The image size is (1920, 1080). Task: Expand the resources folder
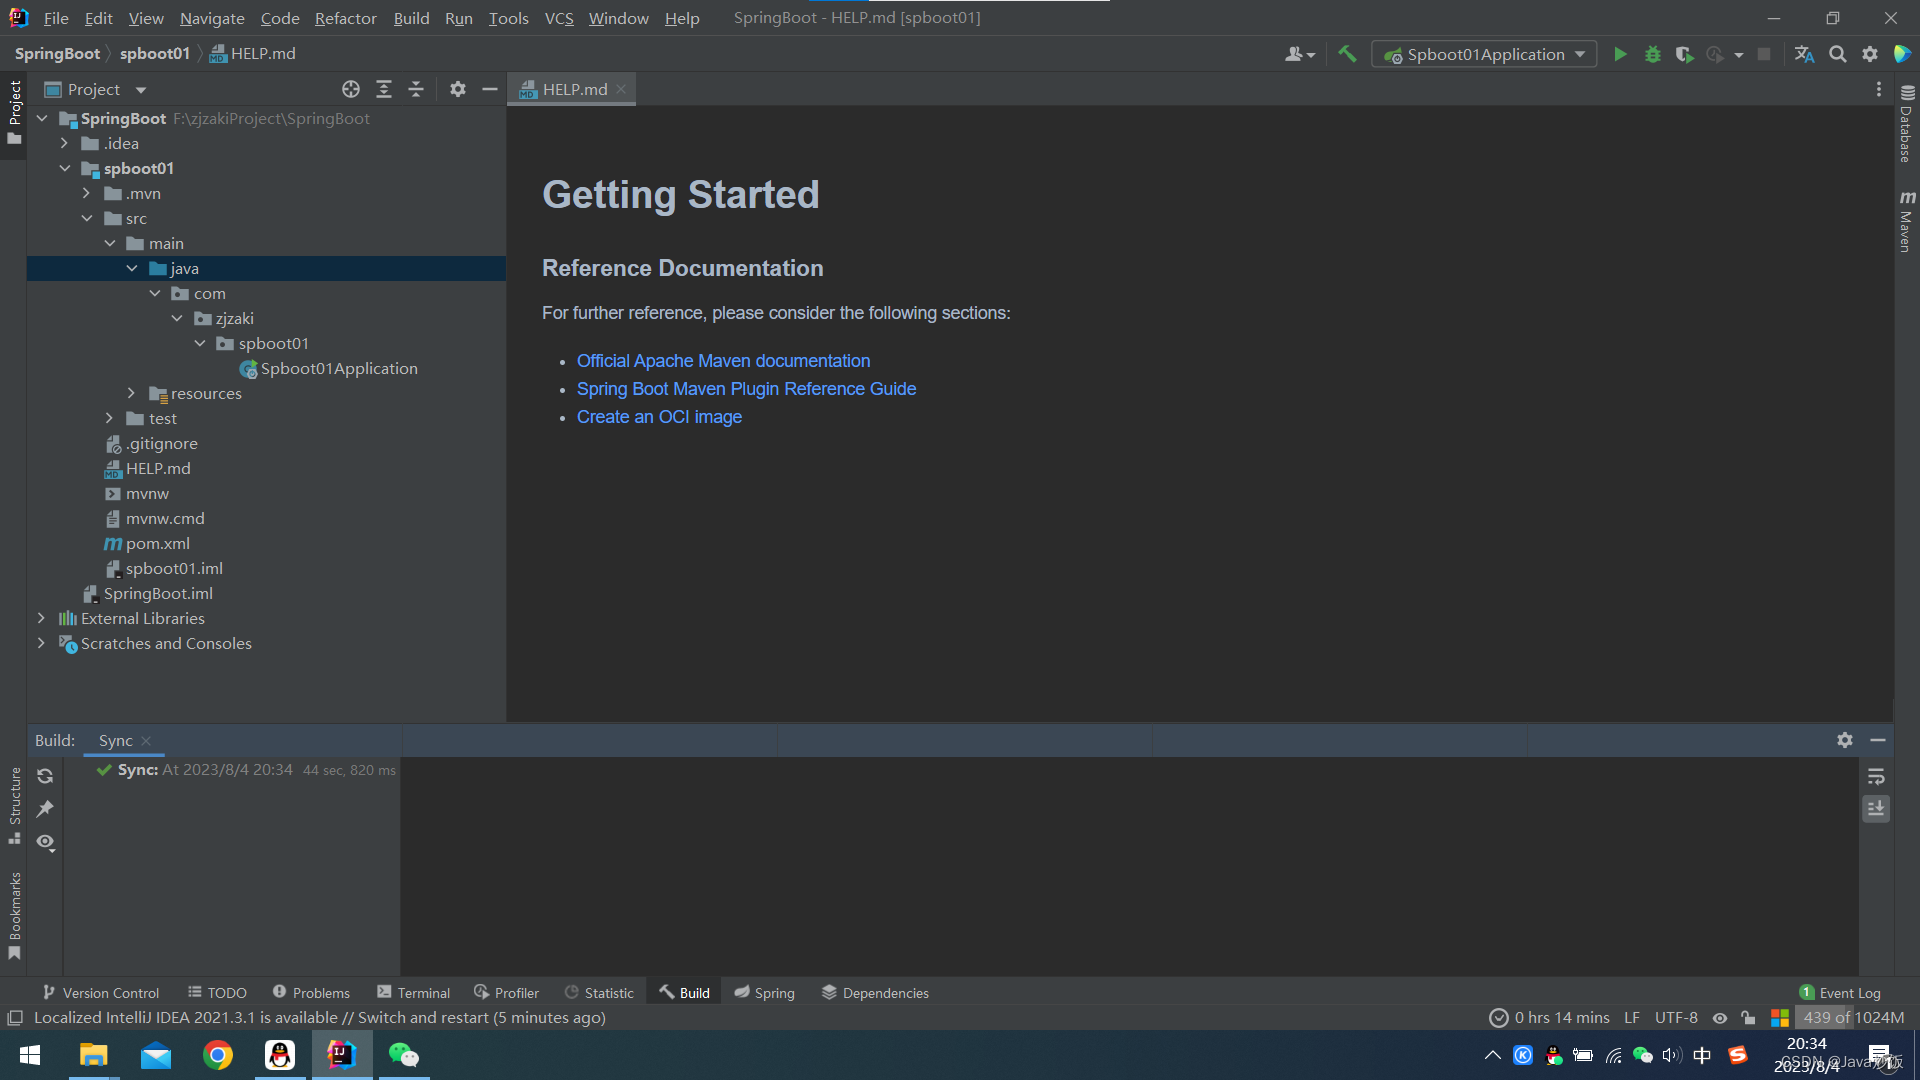131,394
